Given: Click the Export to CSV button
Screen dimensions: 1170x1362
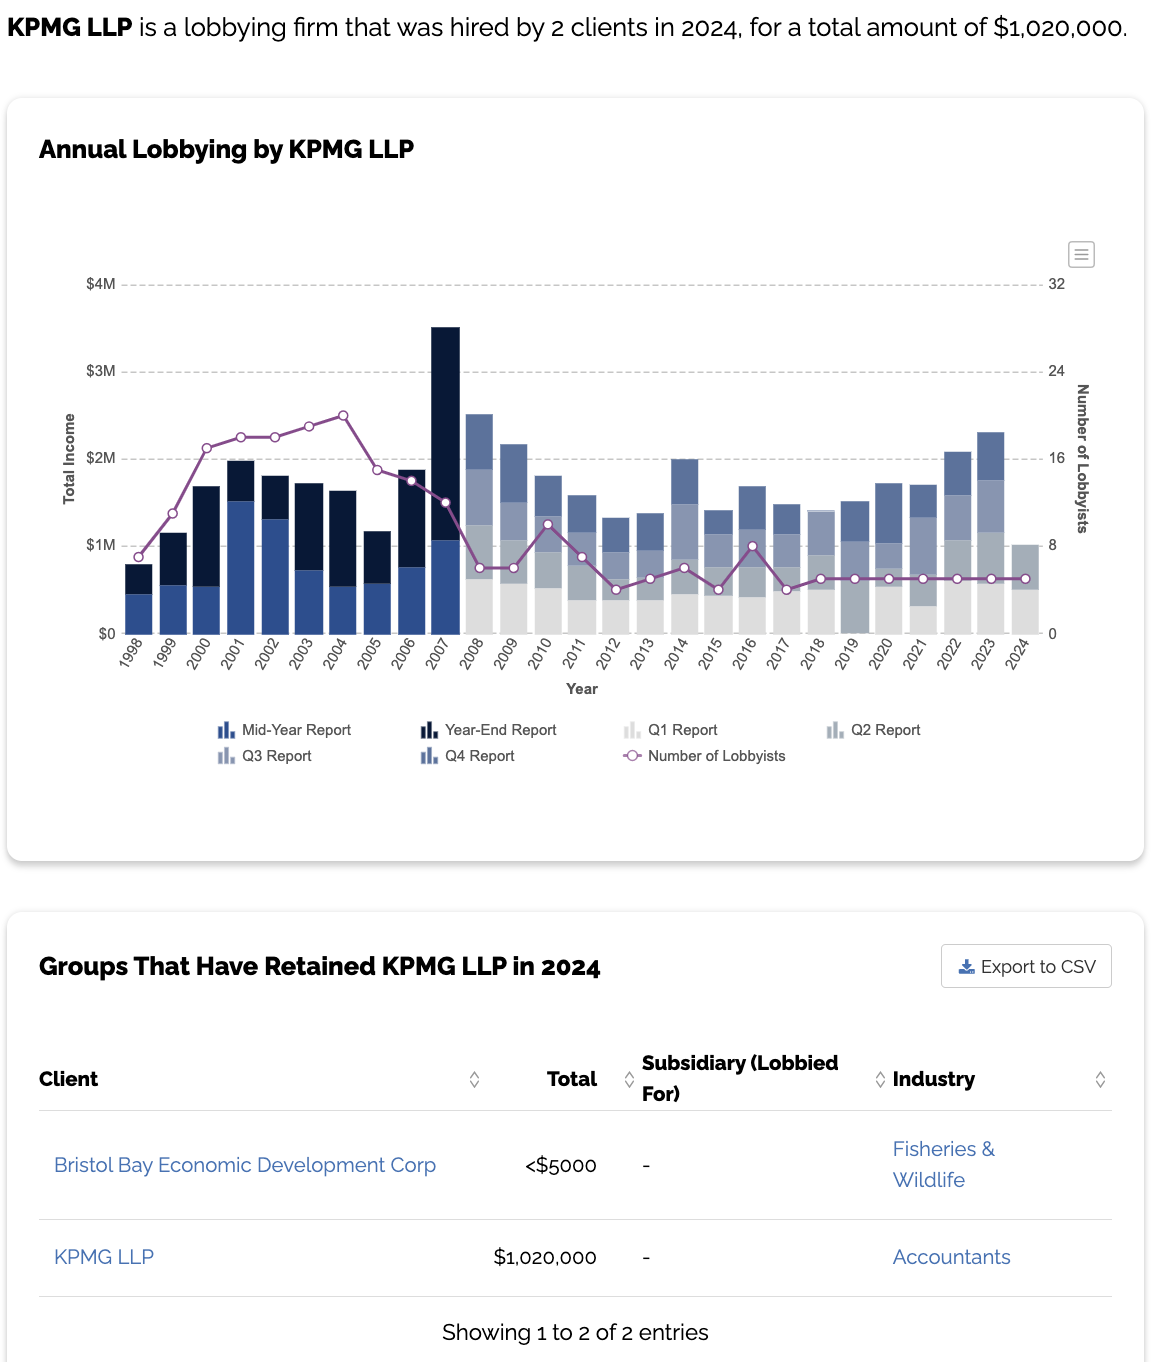Looking at the screenshot, I should point(1026,966).
